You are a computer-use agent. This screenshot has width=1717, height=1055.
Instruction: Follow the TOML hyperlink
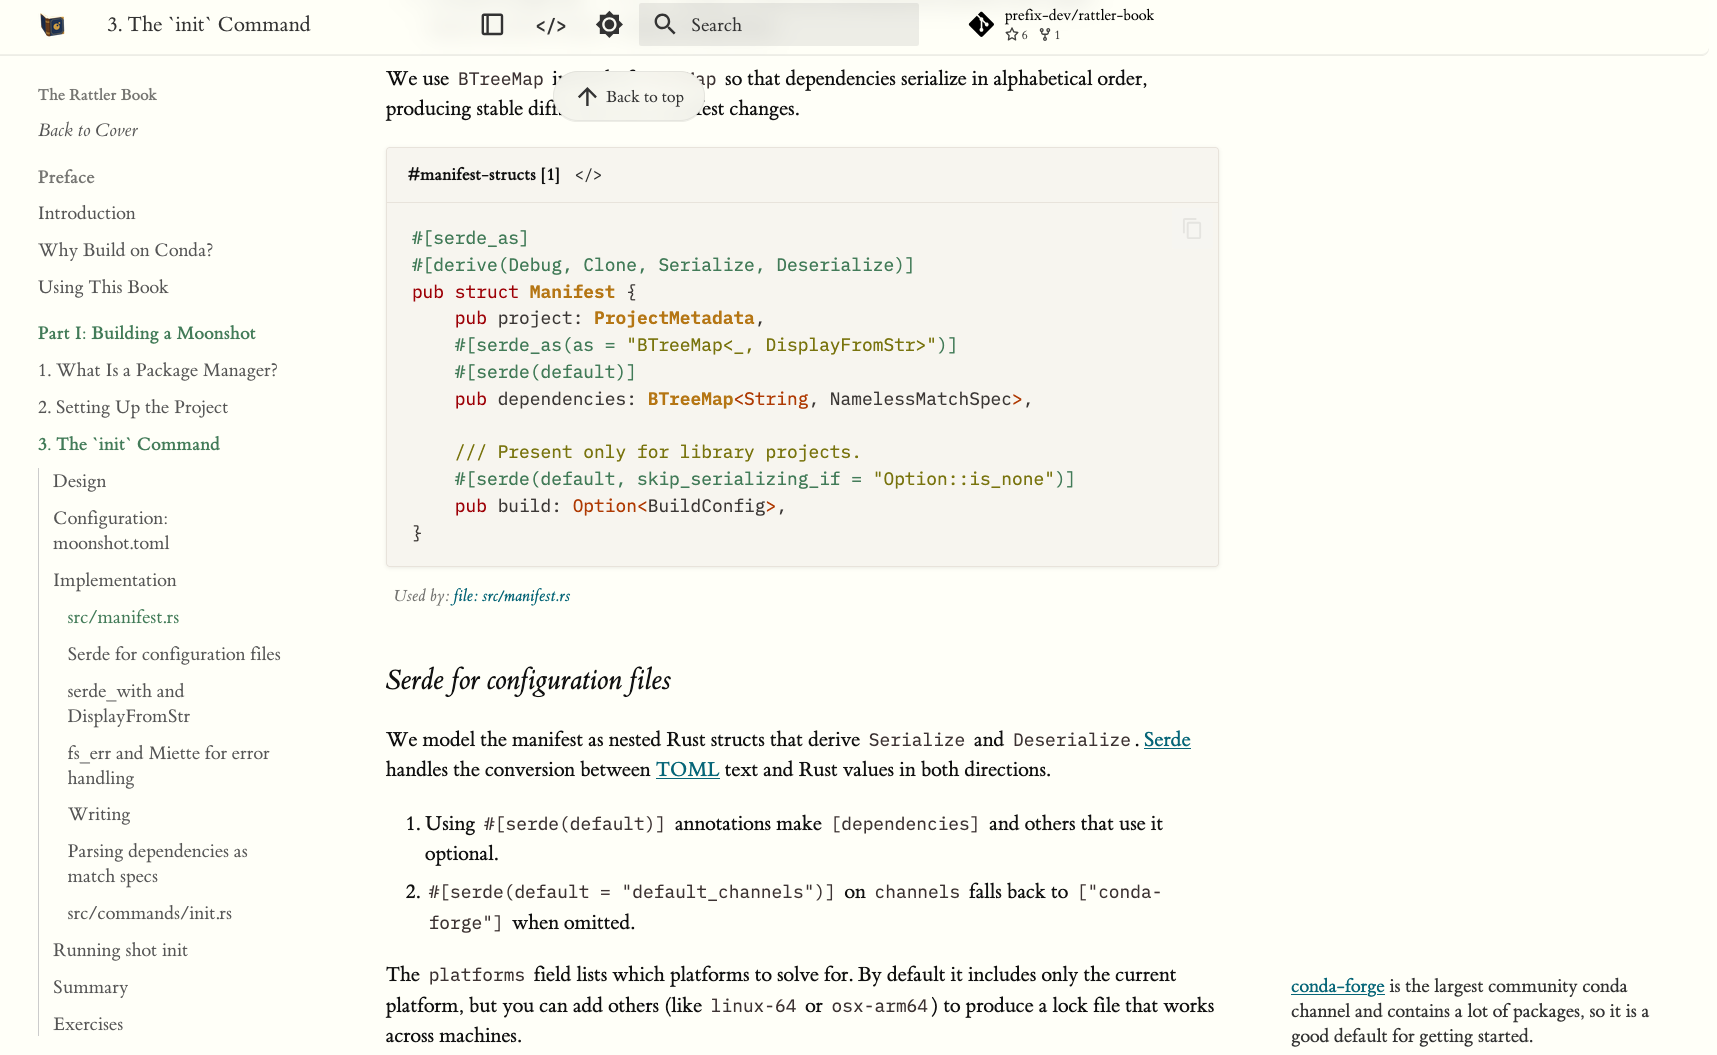[x=688, y=769]
